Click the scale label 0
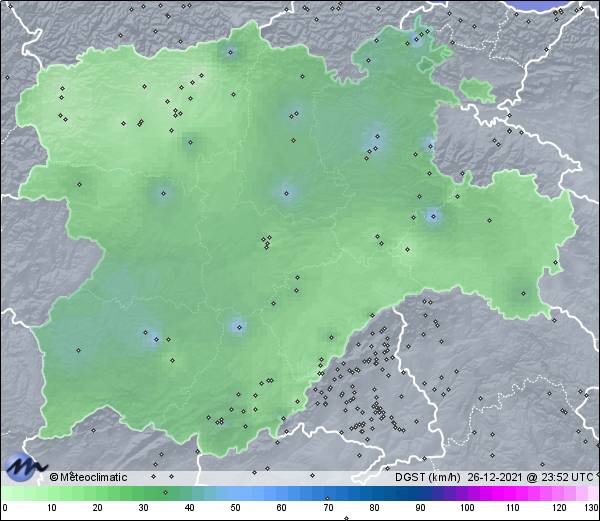 coord(5,508)
